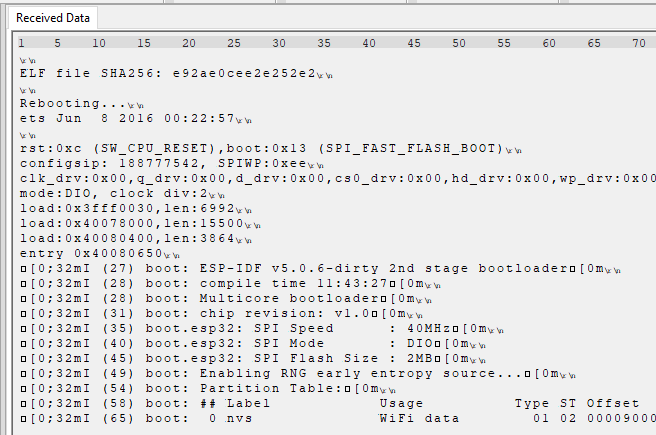Click the Rebooting... text line
The height and width of the screenshot is (435, 656).
pyautogui.click(x=82, y=103)
